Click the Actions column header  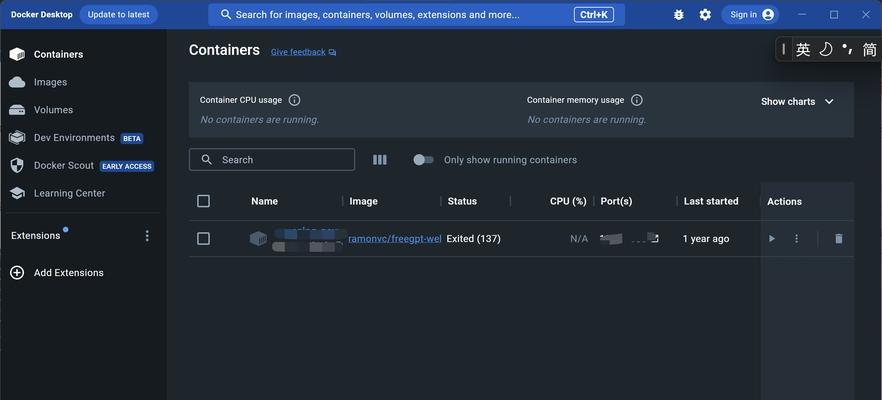784,201
